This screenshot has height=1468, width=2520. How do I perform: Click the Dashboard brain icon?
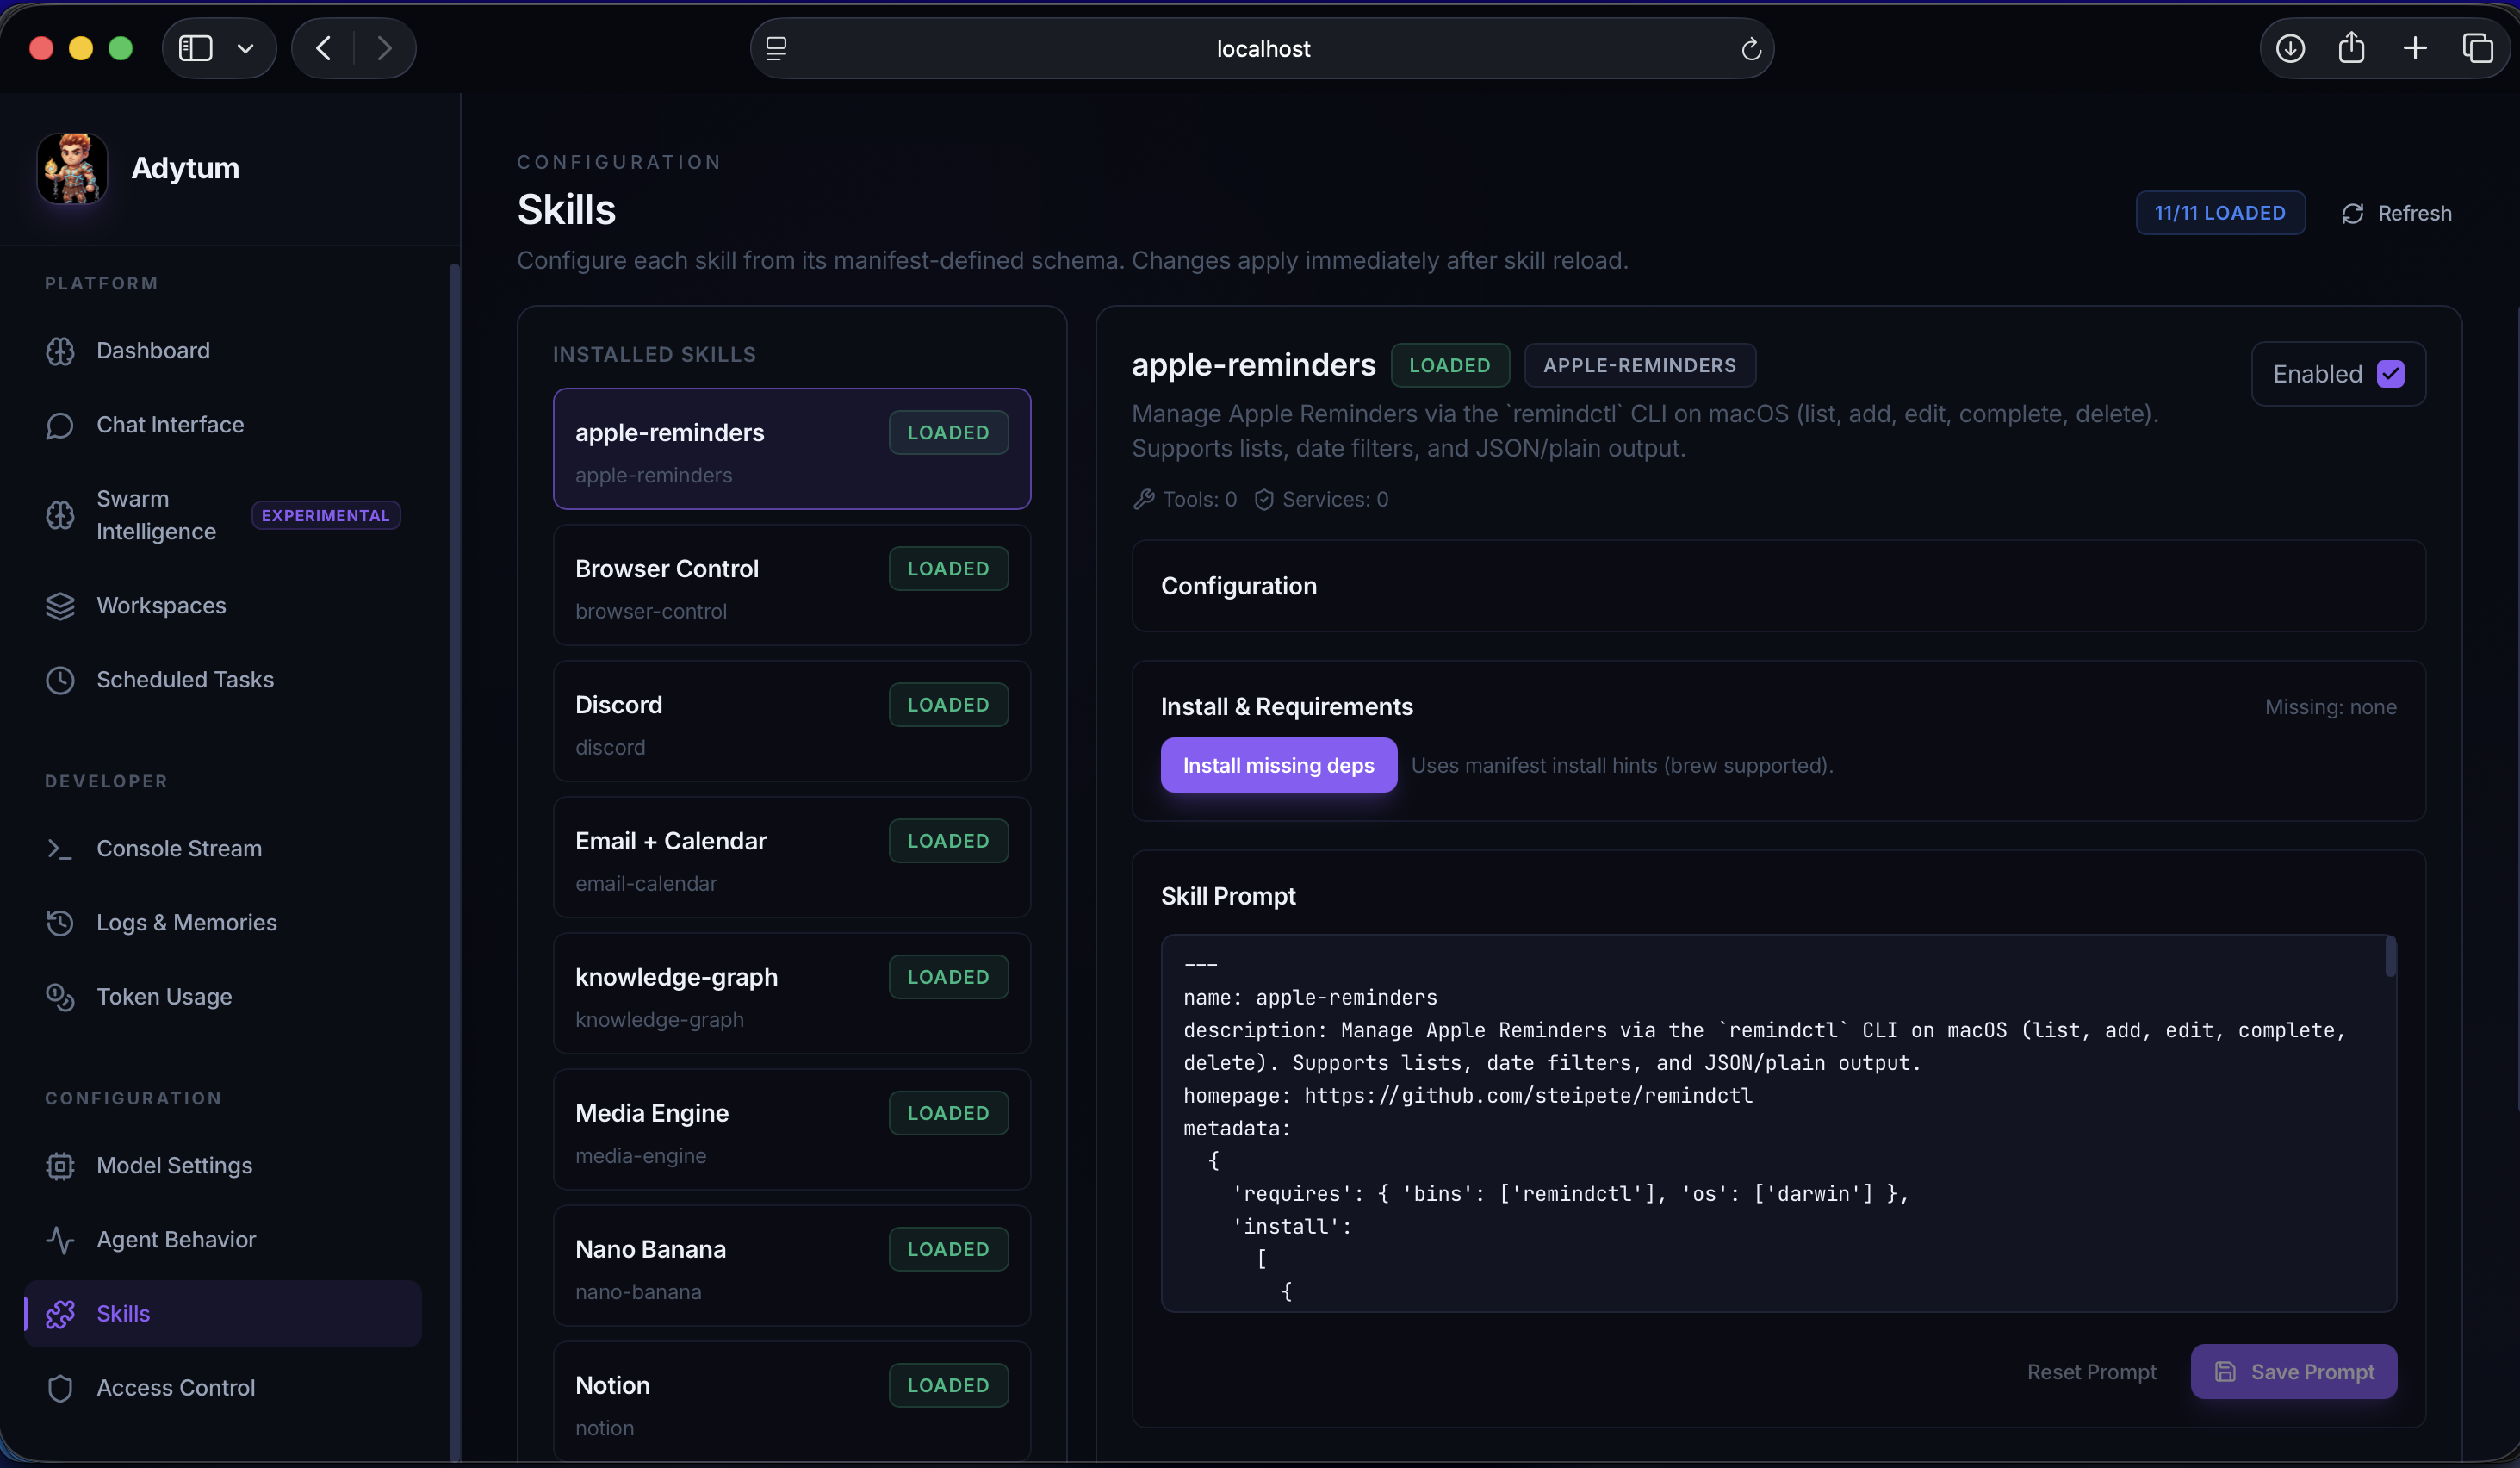coord(60,351)
